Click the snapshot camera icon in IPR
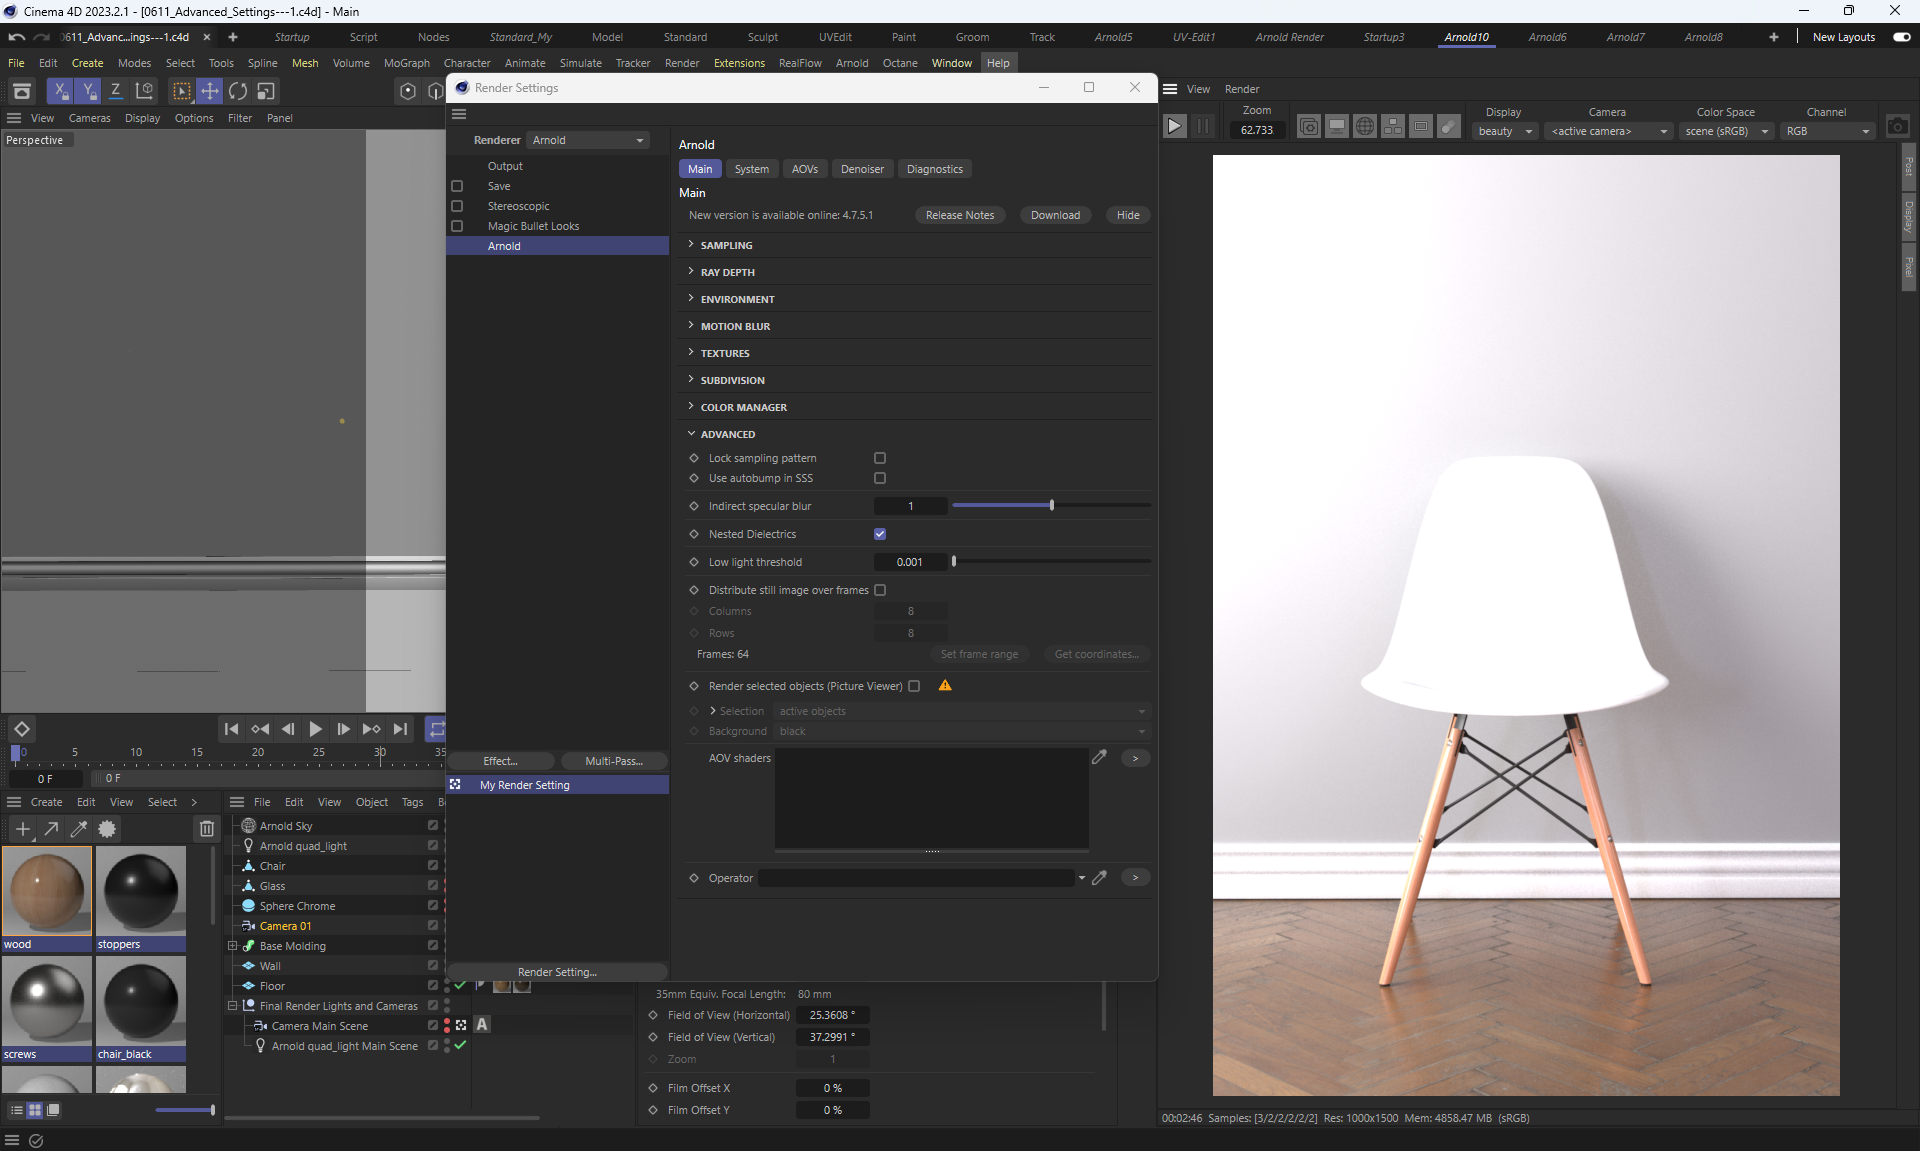Image resolution: width=1920 pixels, height=1151 pixels. coord(1897,126)
